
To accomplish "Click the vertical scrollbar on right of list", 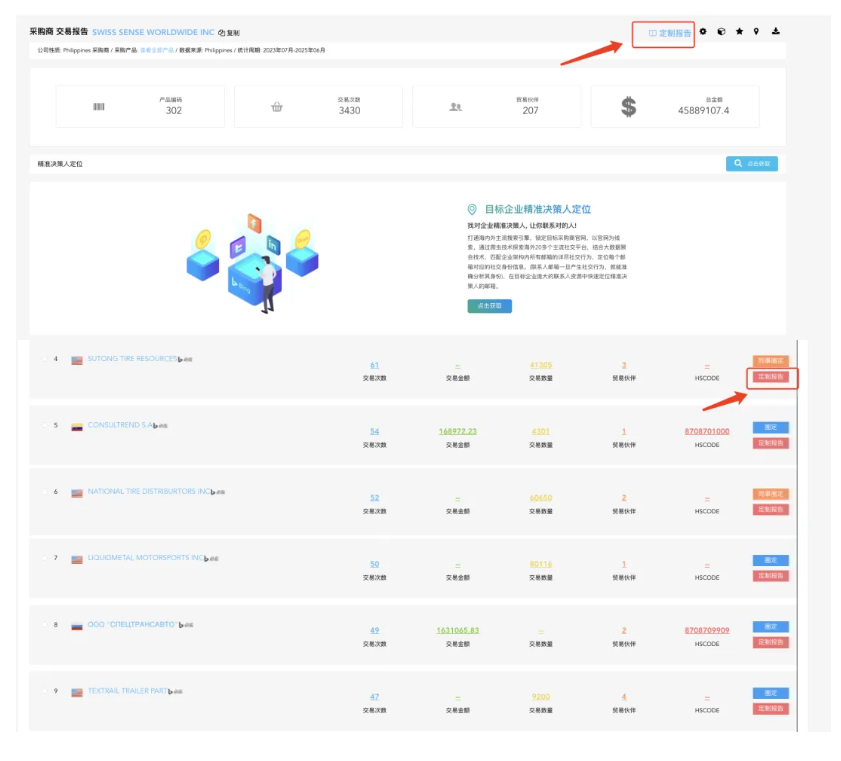I will tap(797, 540).
